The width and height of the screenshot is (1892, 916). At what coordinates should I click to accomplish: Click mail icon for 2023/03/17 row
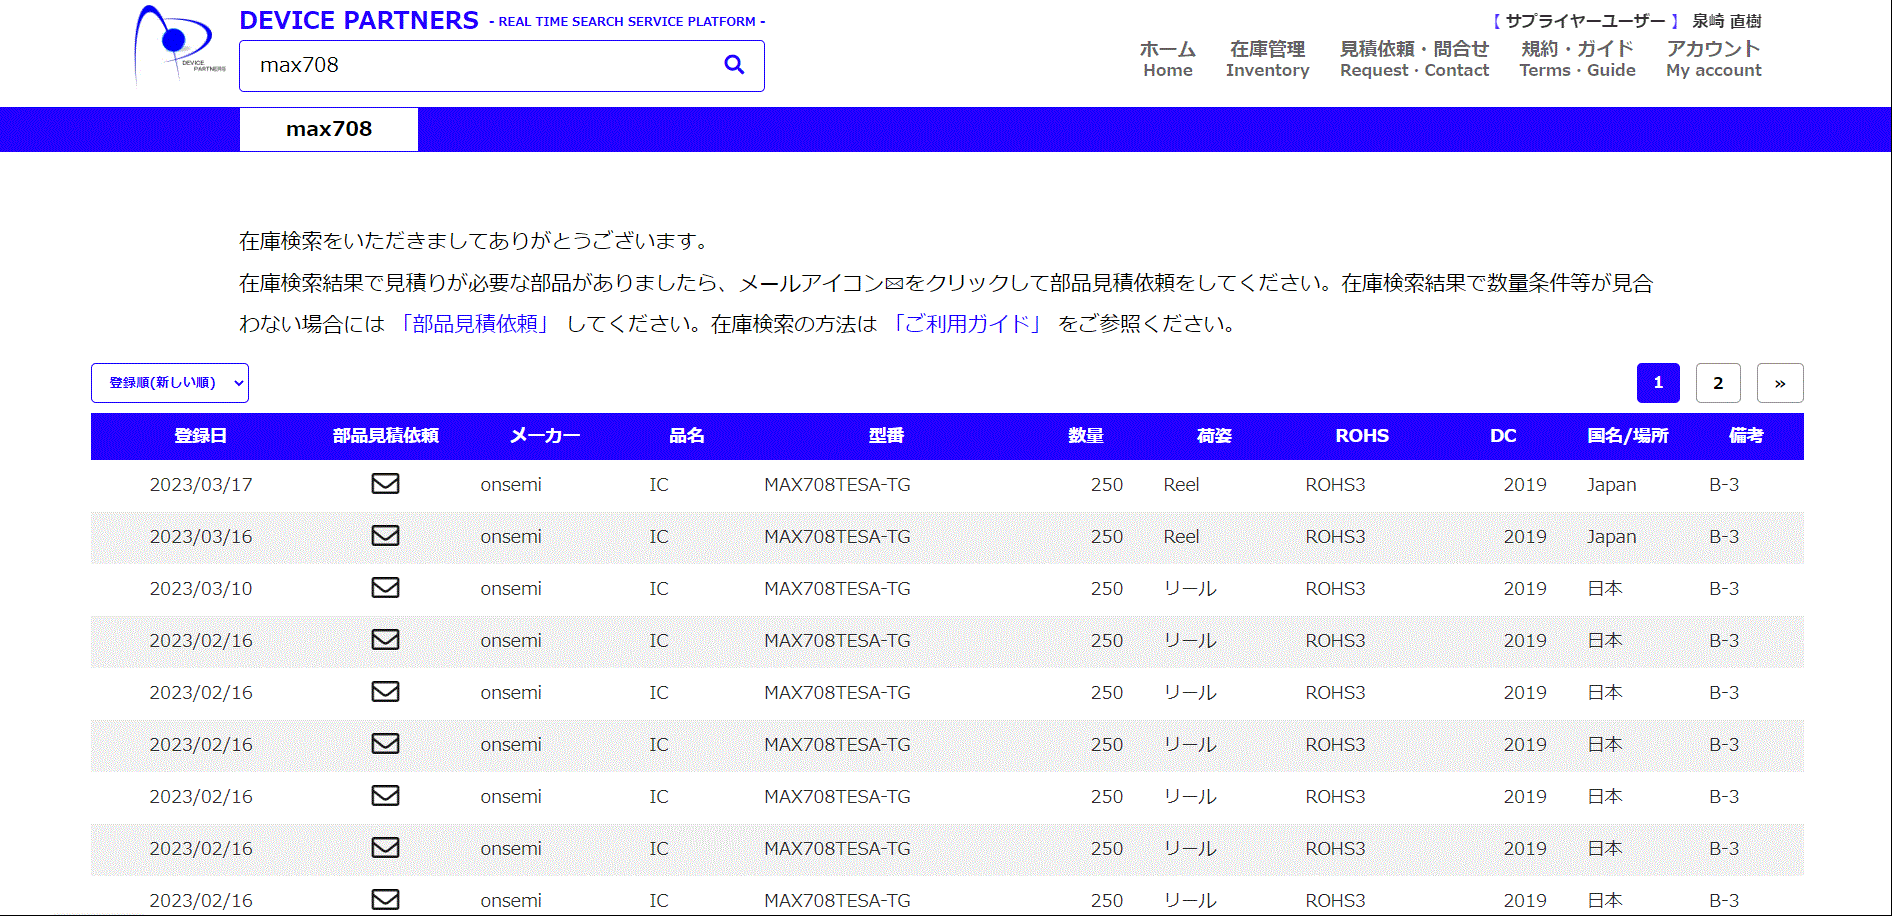[385, 484]
